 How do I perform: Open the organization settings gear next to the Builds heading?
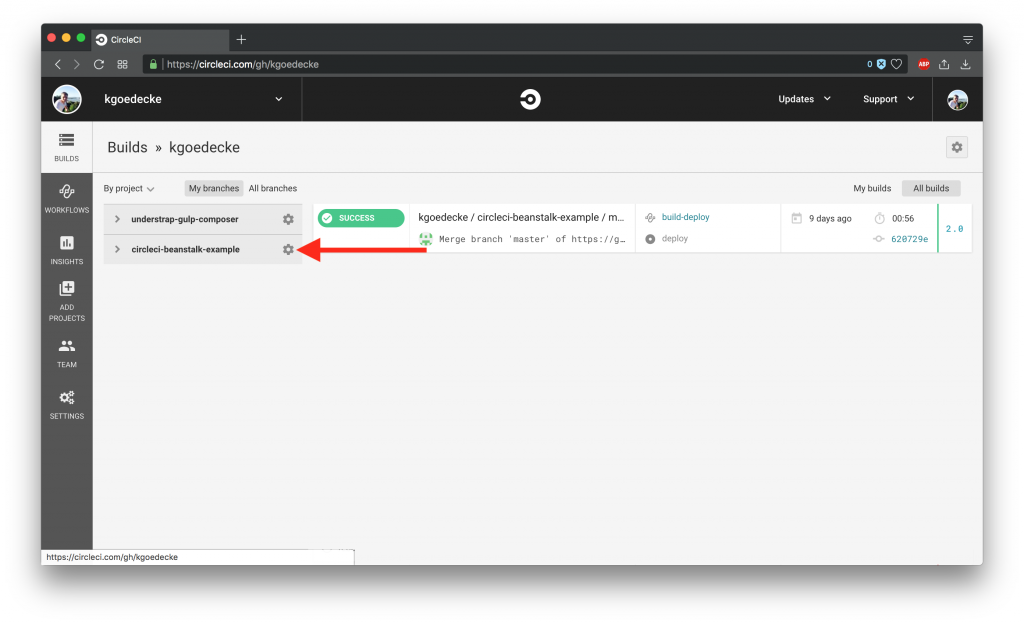click(957, 148)
